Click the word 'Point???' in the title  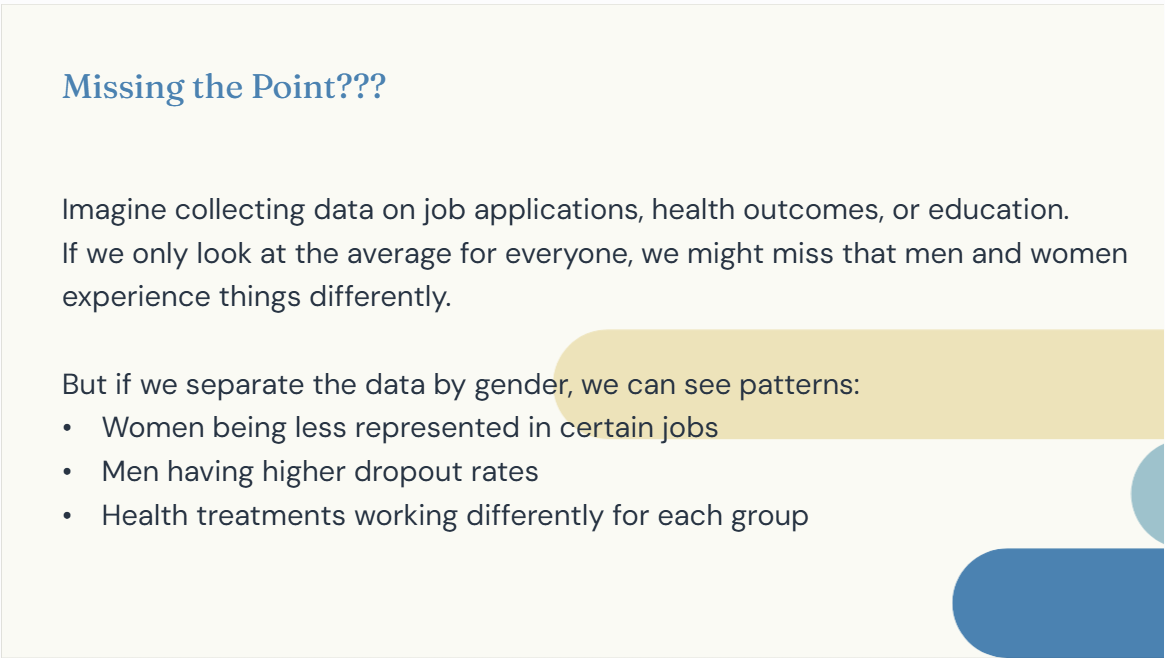pyautogui.click(x=319, y=87)
